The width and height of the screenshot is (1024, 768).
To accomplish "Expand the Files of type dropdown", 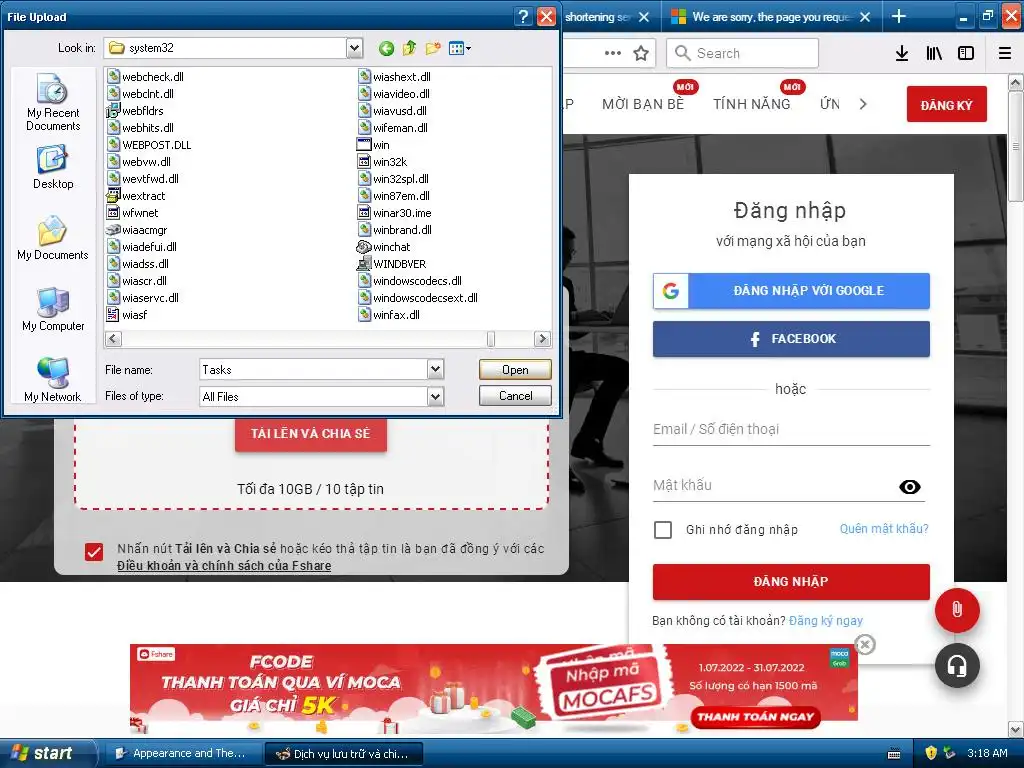I will (x=436, y=396).
